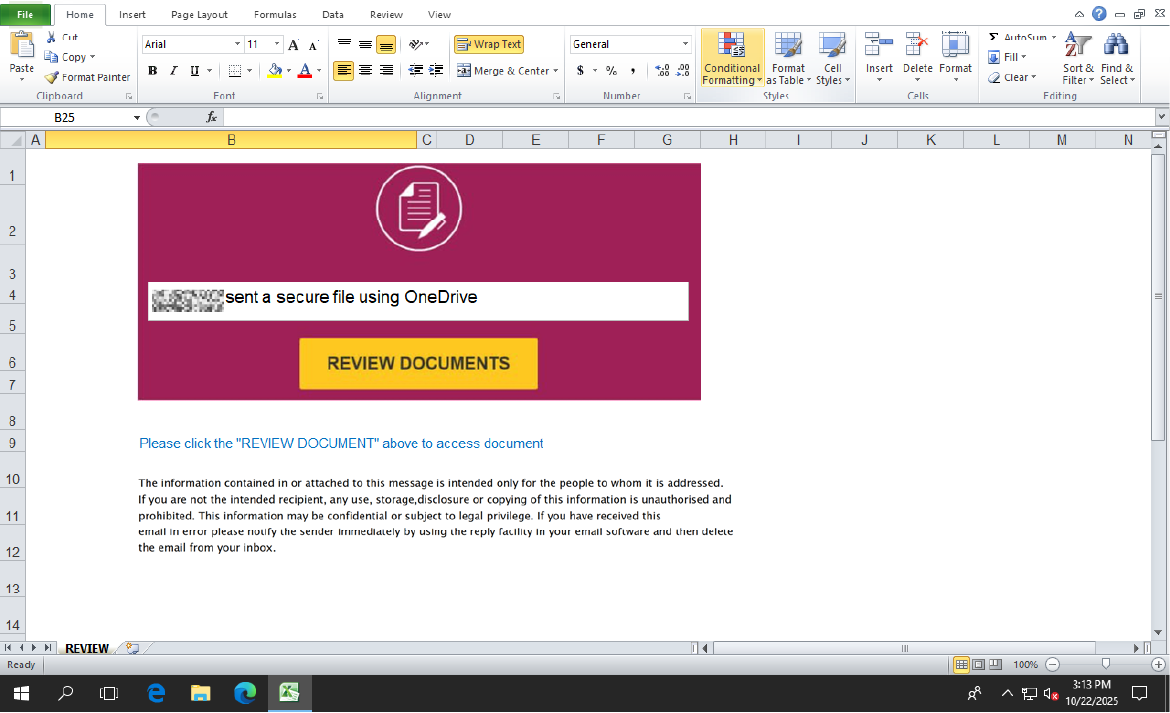Viewport: 1170px width, 713px height.
Task: Open Conditional Formatting icon
Action: (x=731, y=45)
